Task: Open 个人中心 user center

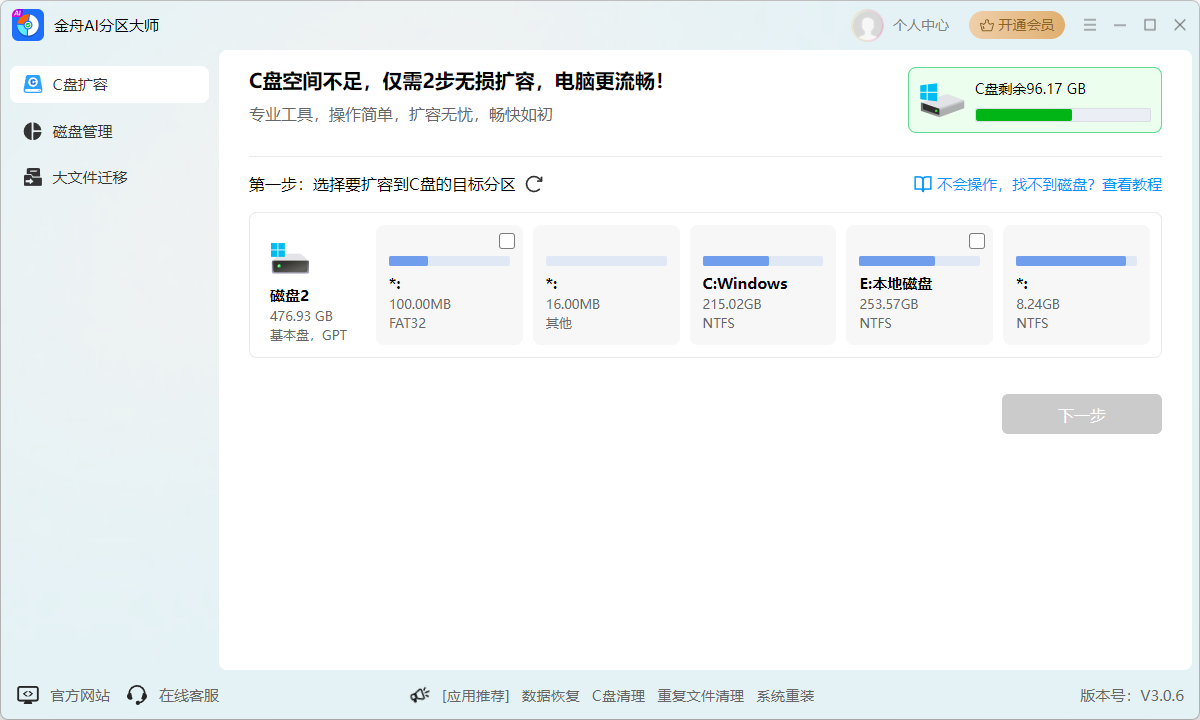Action: pos(921,25)
